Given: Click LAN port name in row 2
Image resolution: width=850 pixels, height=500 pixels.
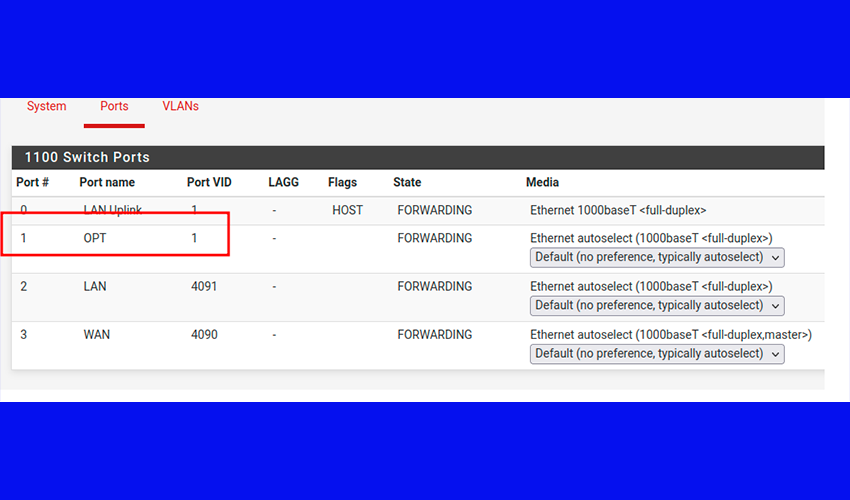Looking at the screenshot, I should point(95,286).
